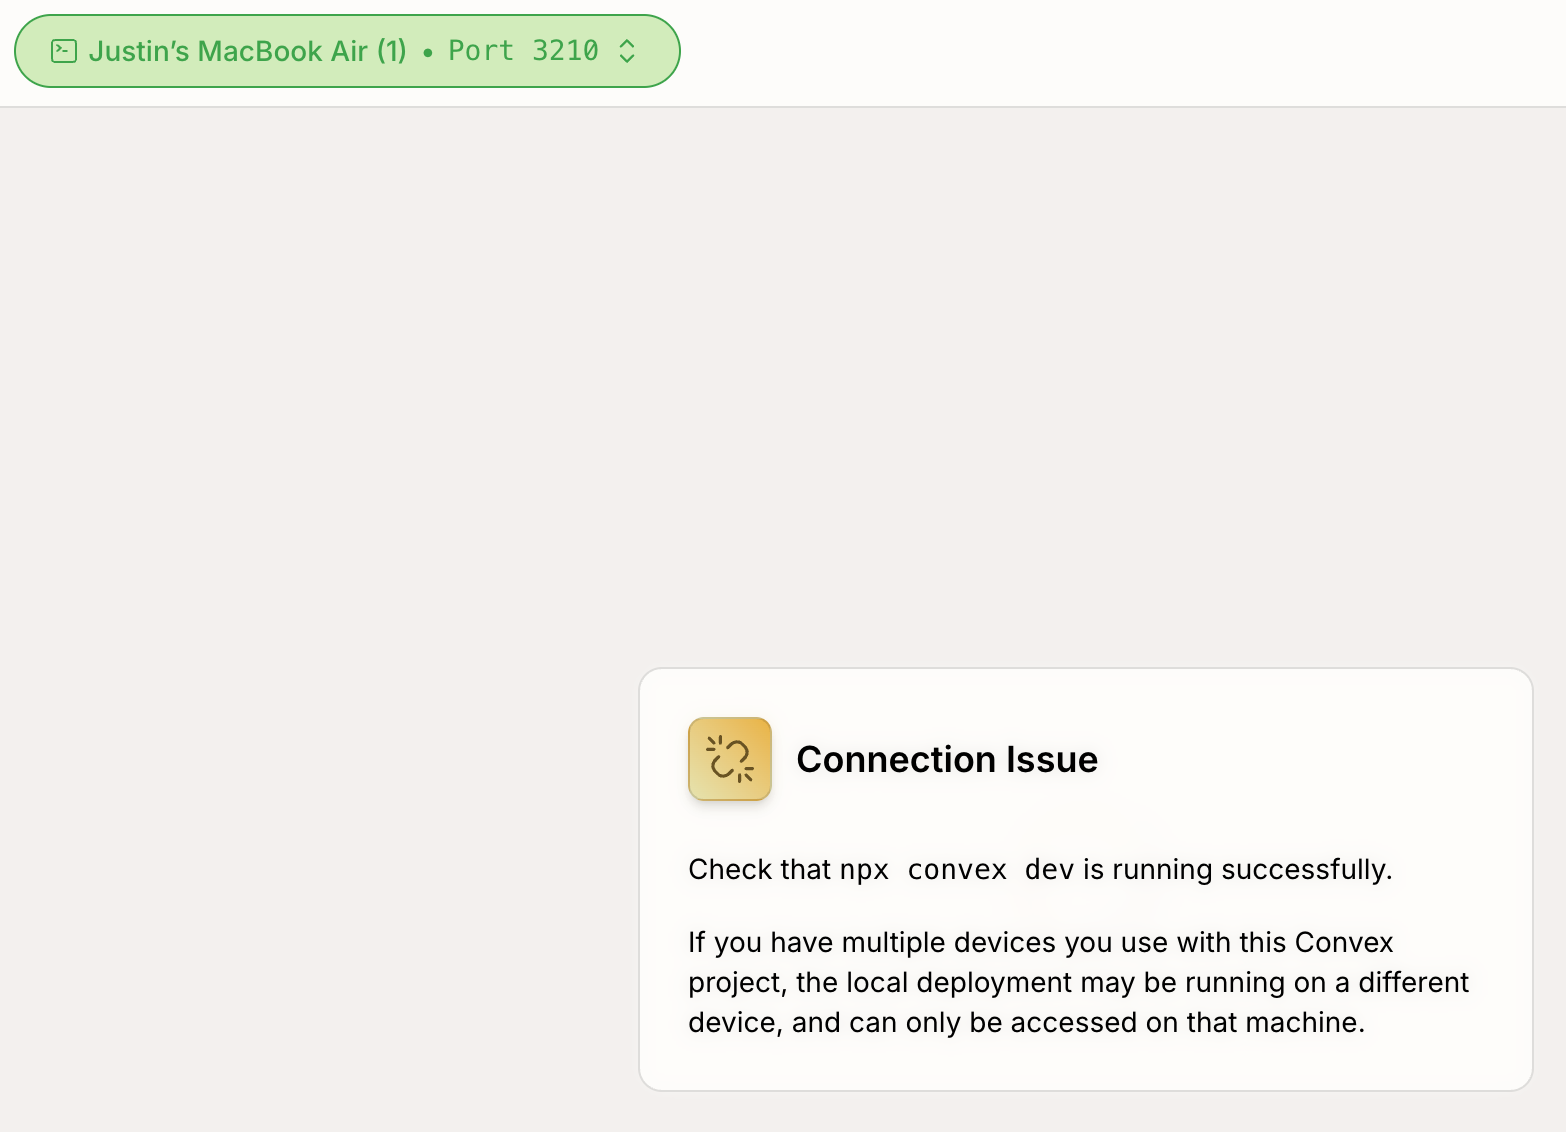
Task: Click the green bullet between name and port
Action: [x=428, y=51]
